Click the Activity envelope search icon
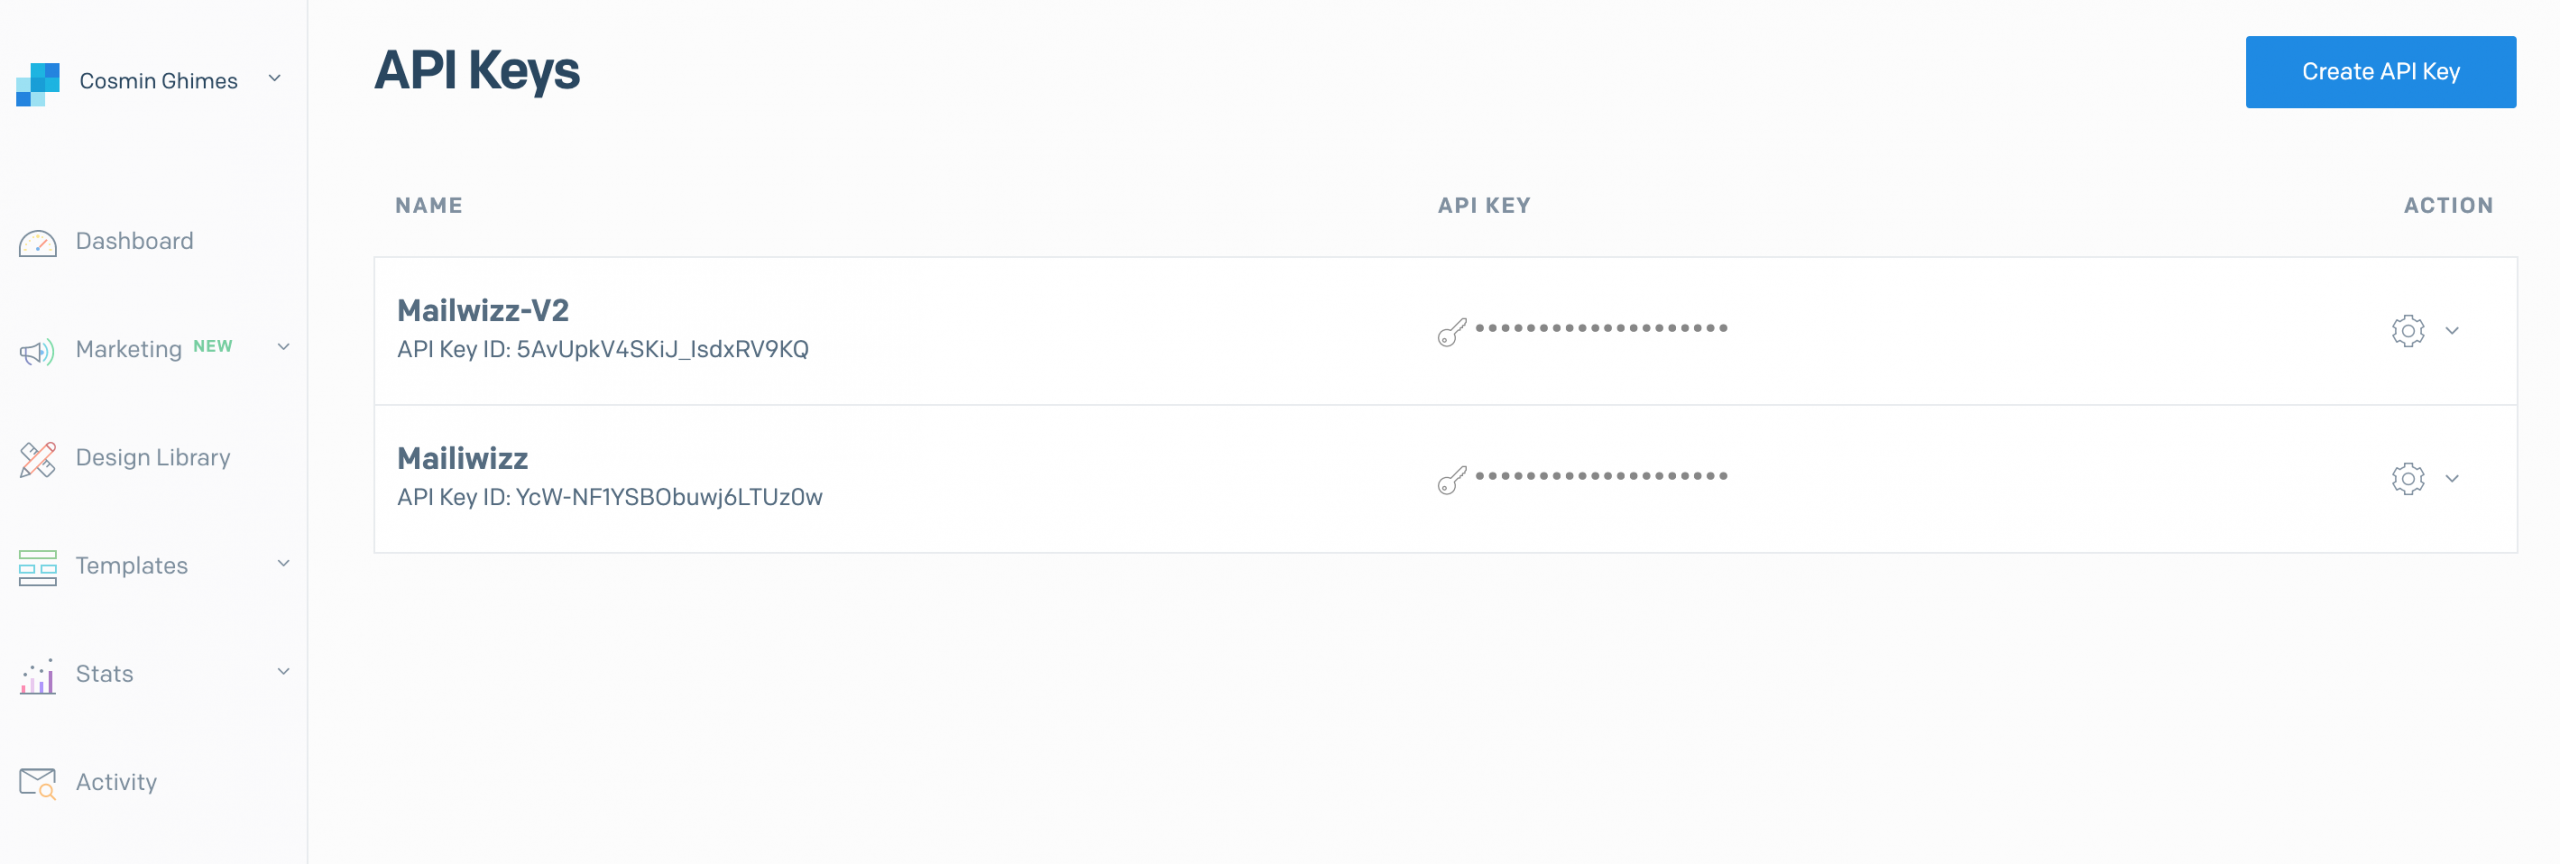Image resolution: width=2560 pixels, height=864 pixels. (x=38, y=783)
